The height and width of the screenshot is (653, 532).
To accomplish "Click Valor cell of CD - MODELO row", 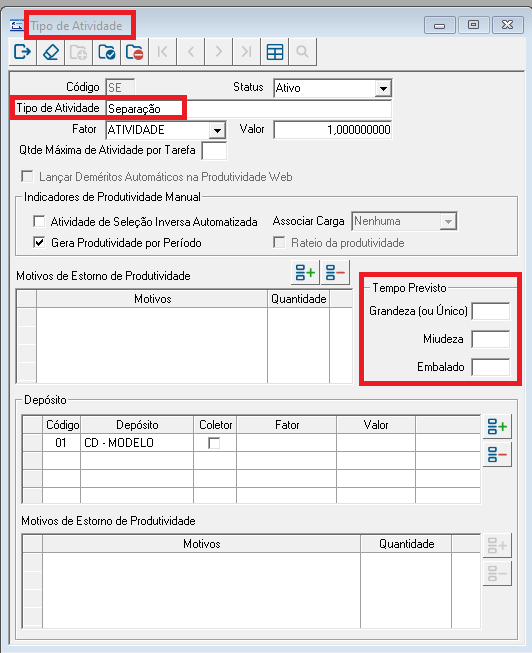I will pyautogui.click(x=376, y=443).
